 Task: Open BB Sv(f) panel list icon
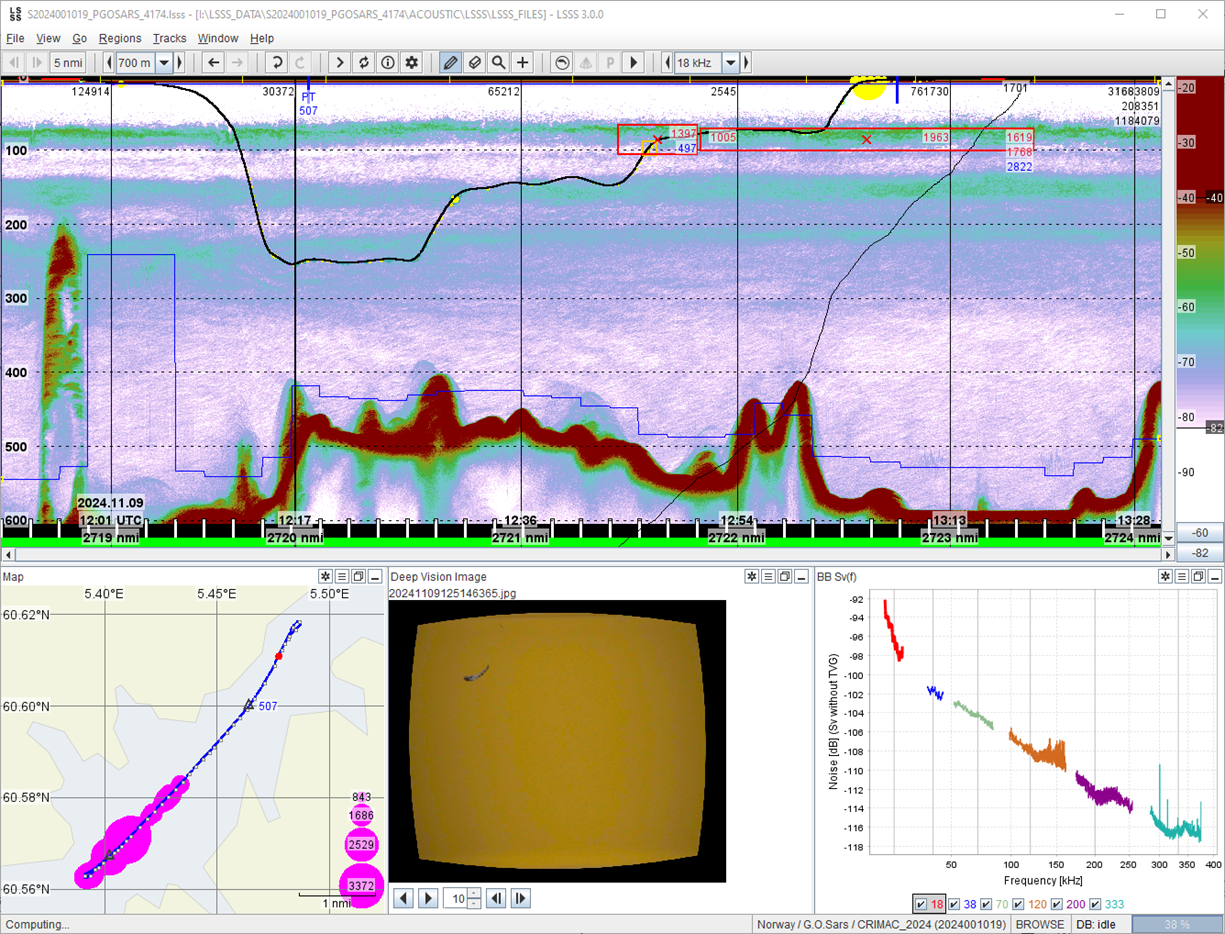tap(1182, 577)
